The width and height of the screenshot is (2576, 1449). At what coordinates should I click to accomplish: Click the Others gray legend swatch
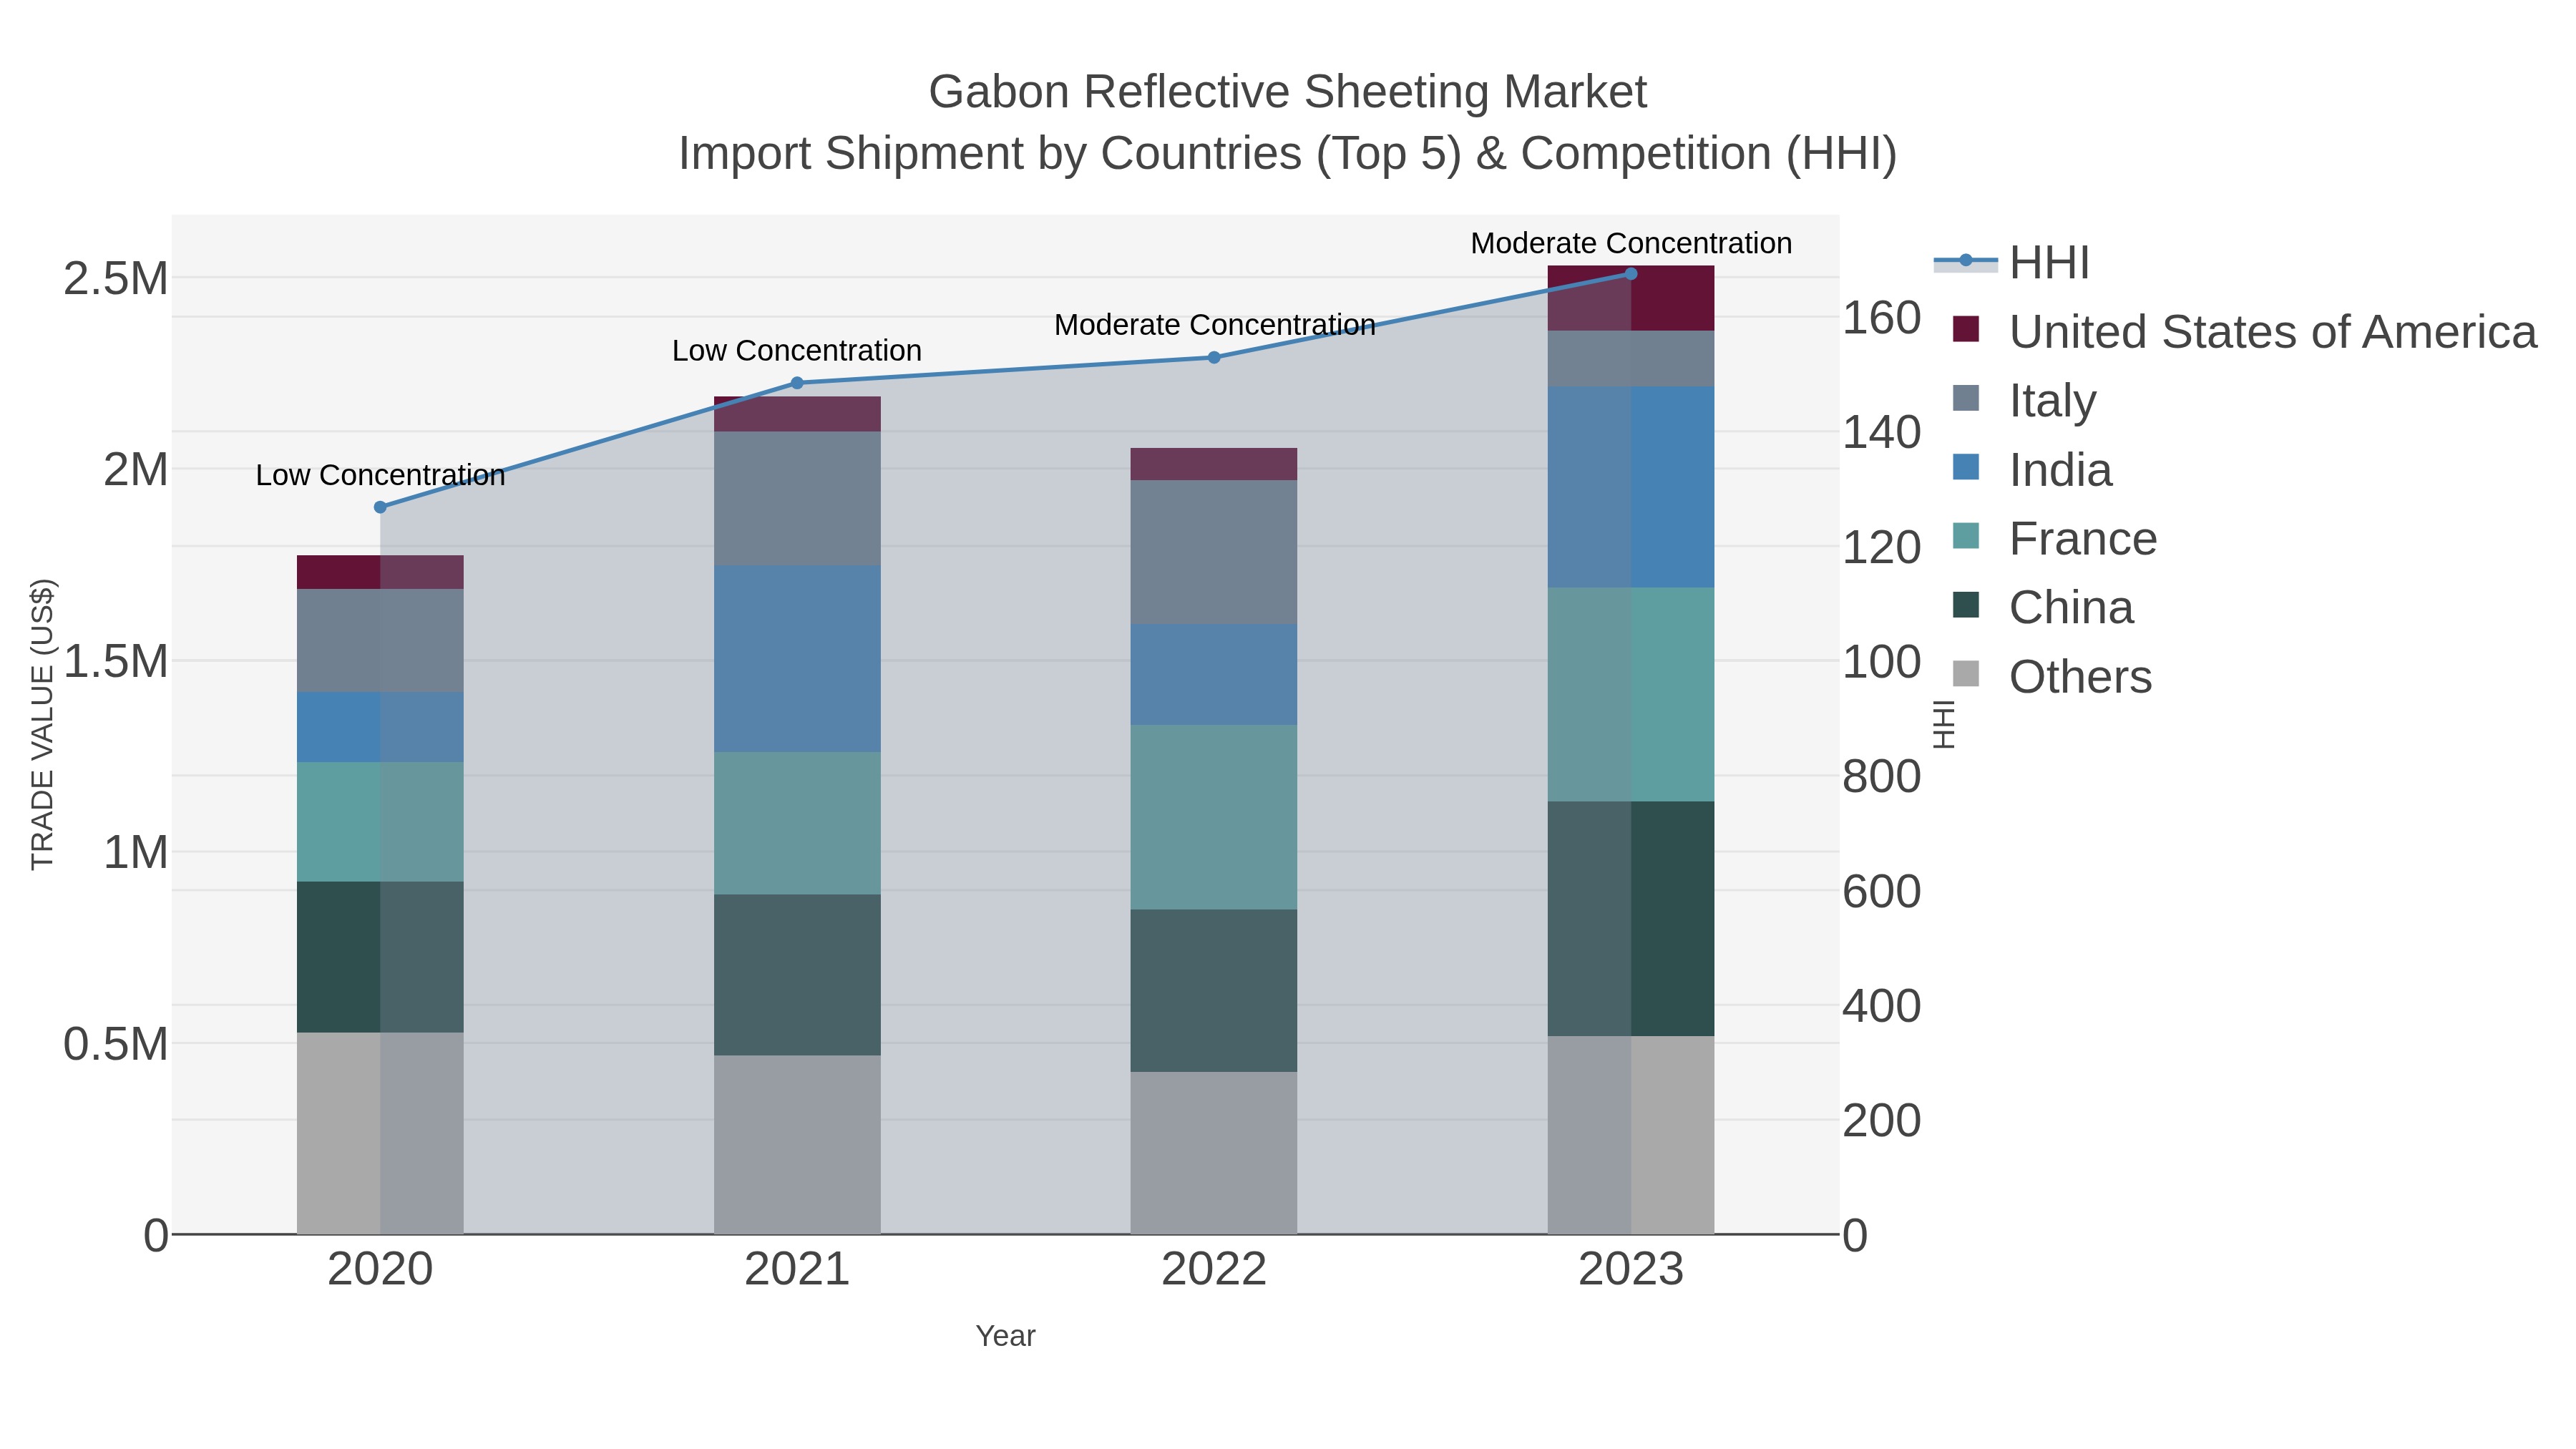1966,674
